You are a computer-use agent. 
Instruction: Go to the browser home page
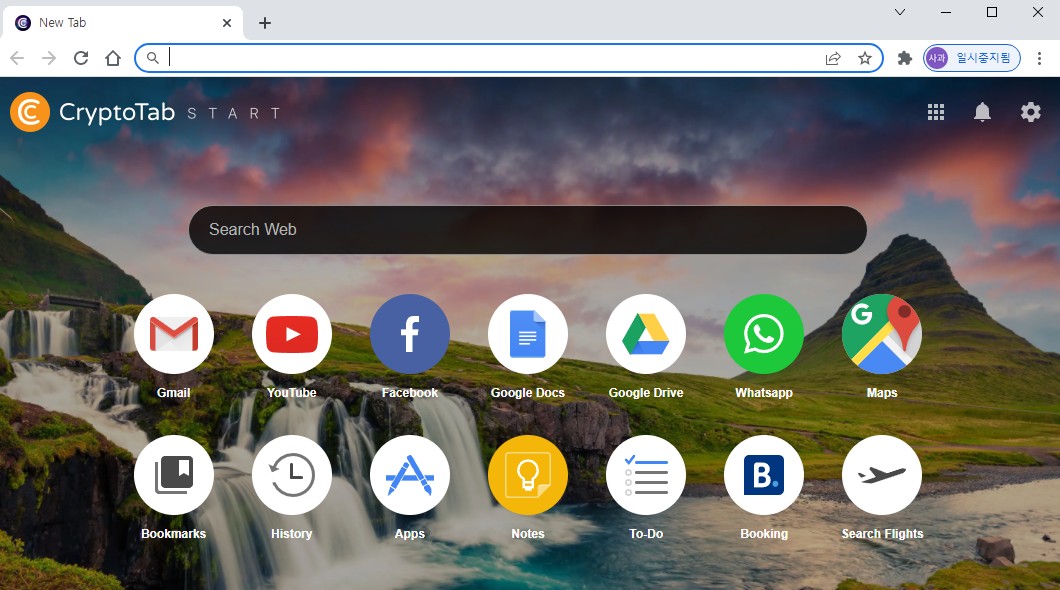pos(113,58)
